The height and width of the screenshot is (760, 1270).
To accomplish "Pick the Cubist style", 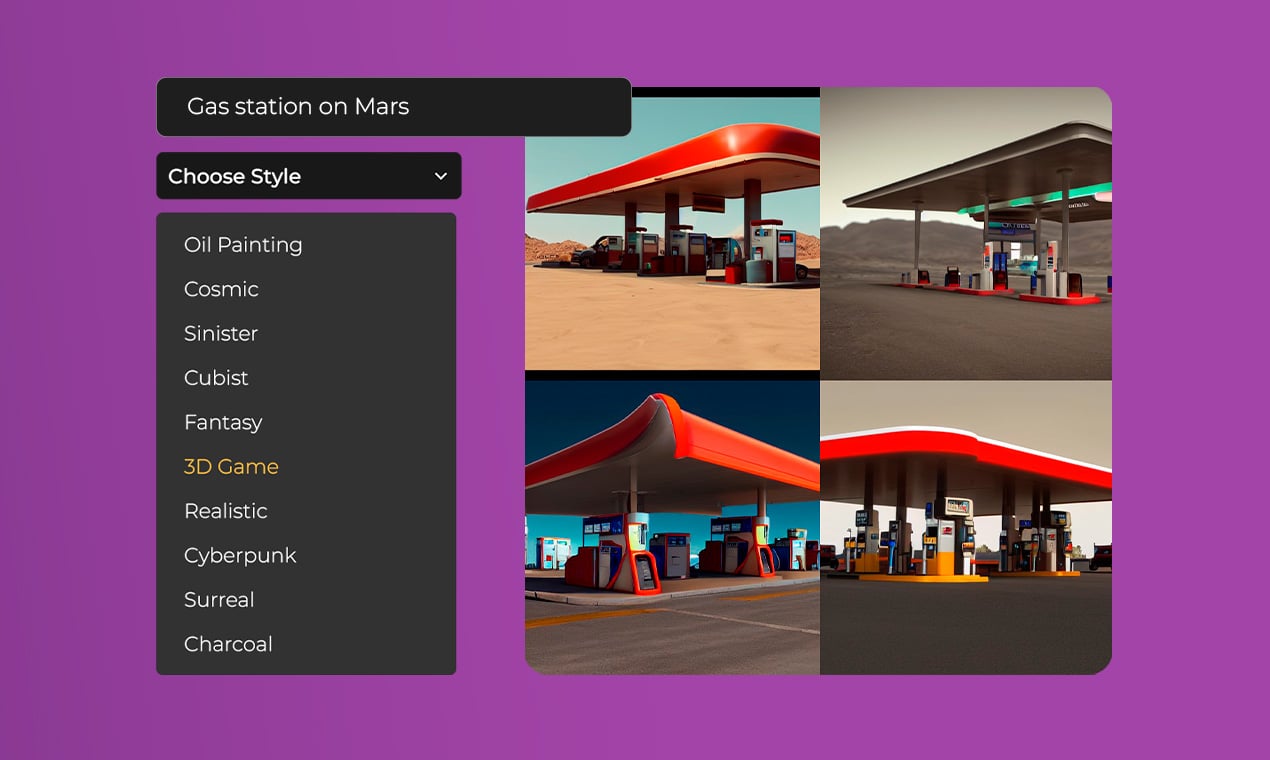I will [x=215, y=378].
